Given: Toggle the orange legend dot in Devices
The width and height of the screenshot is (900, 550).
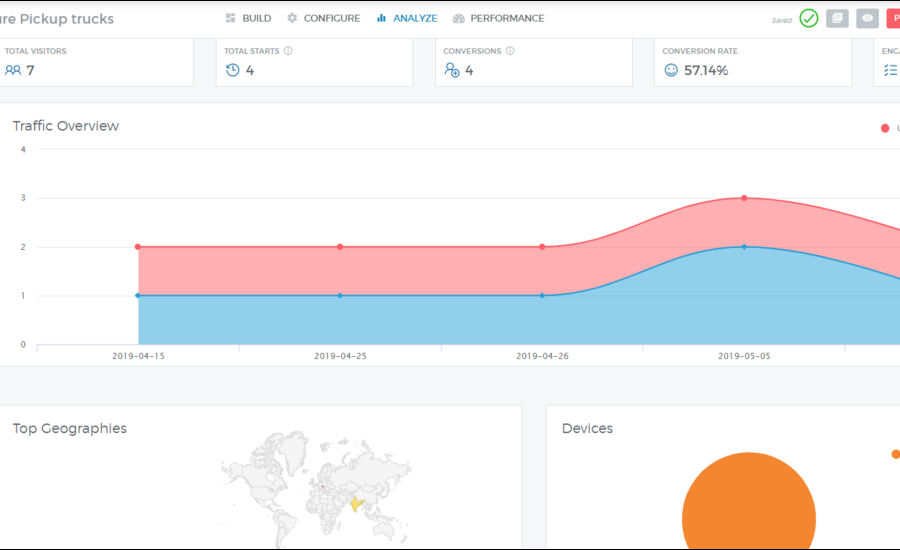Looking at the screenshot, I should [895, 454].
